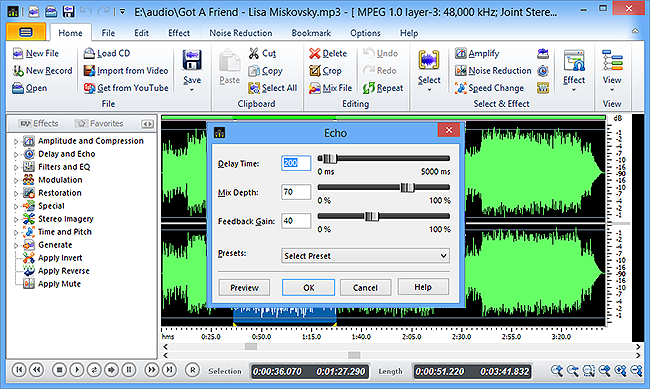Click Select All in Clipboard group
This screenshot has height=389, width=650.
273,88
